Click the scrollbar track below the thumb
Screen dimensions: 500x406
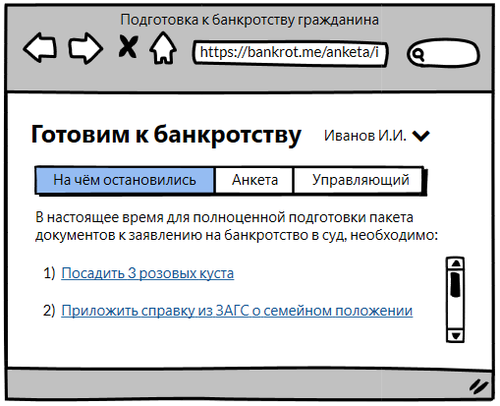[x=455, y=313]
